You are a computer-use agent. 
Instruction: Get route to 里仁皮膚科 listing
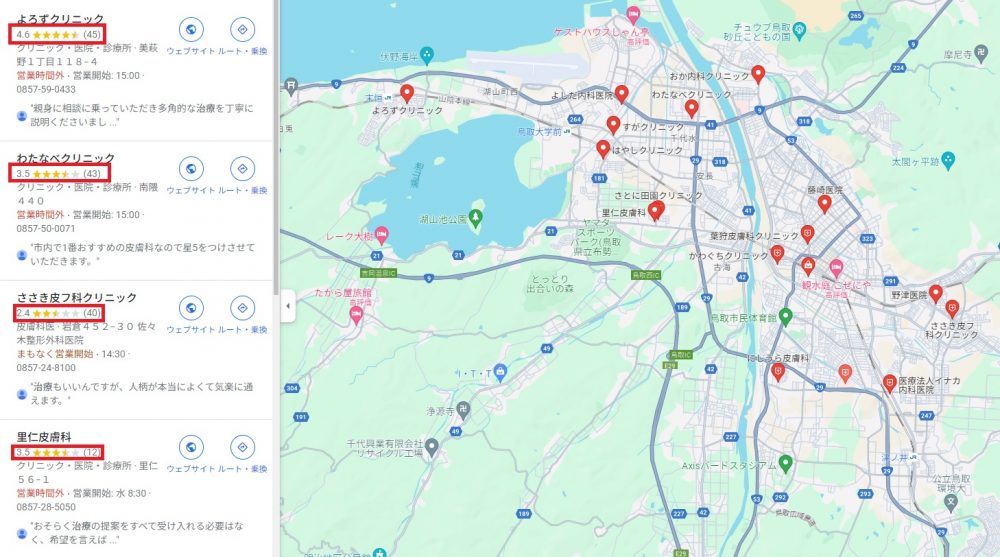pyautogui.click(x=242, y=447)
